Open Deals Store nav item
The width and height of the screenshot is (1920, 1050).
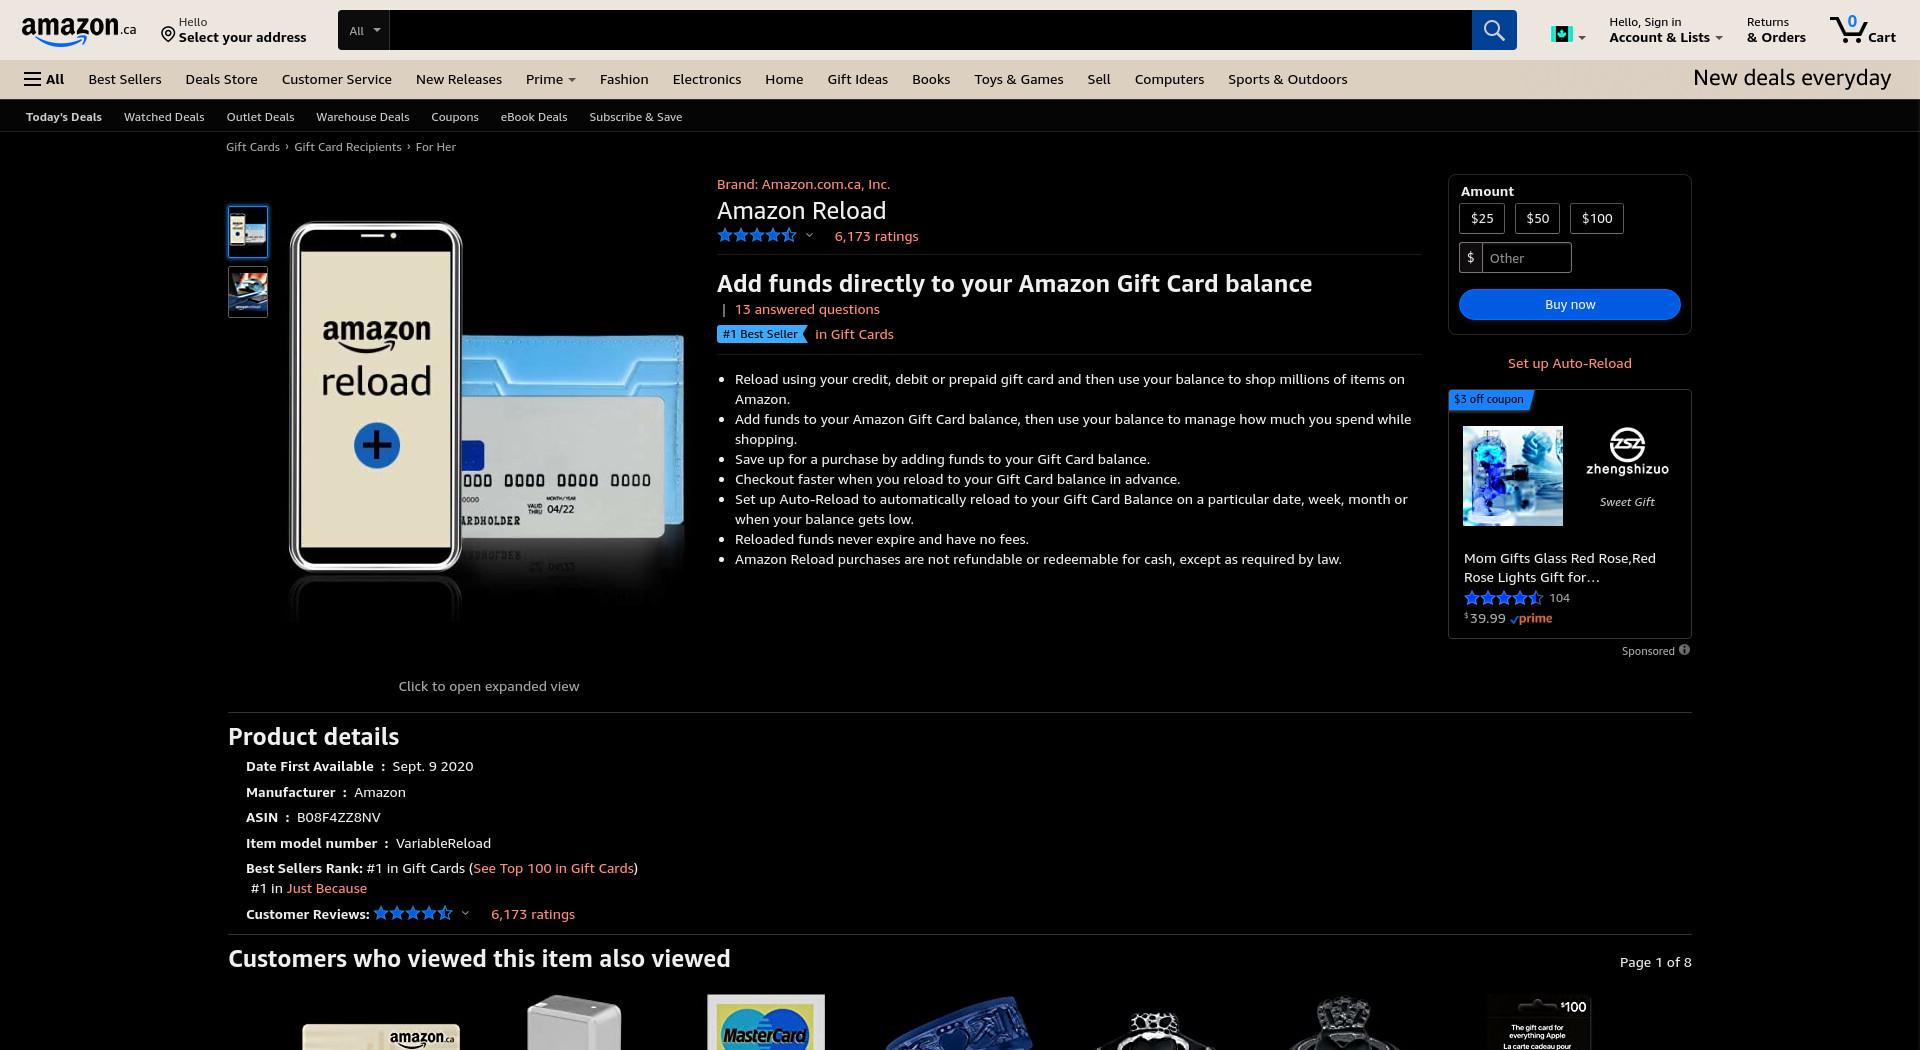(x=221, y=79)
